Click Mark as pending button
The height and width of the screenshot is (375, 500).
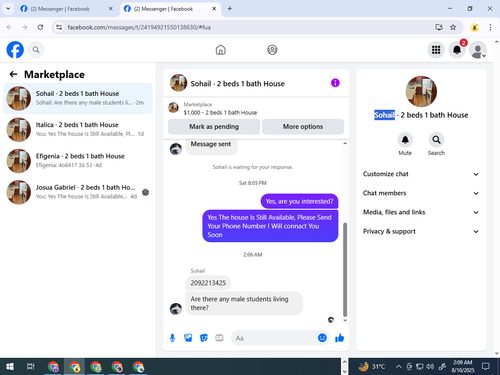pos(214,127)
